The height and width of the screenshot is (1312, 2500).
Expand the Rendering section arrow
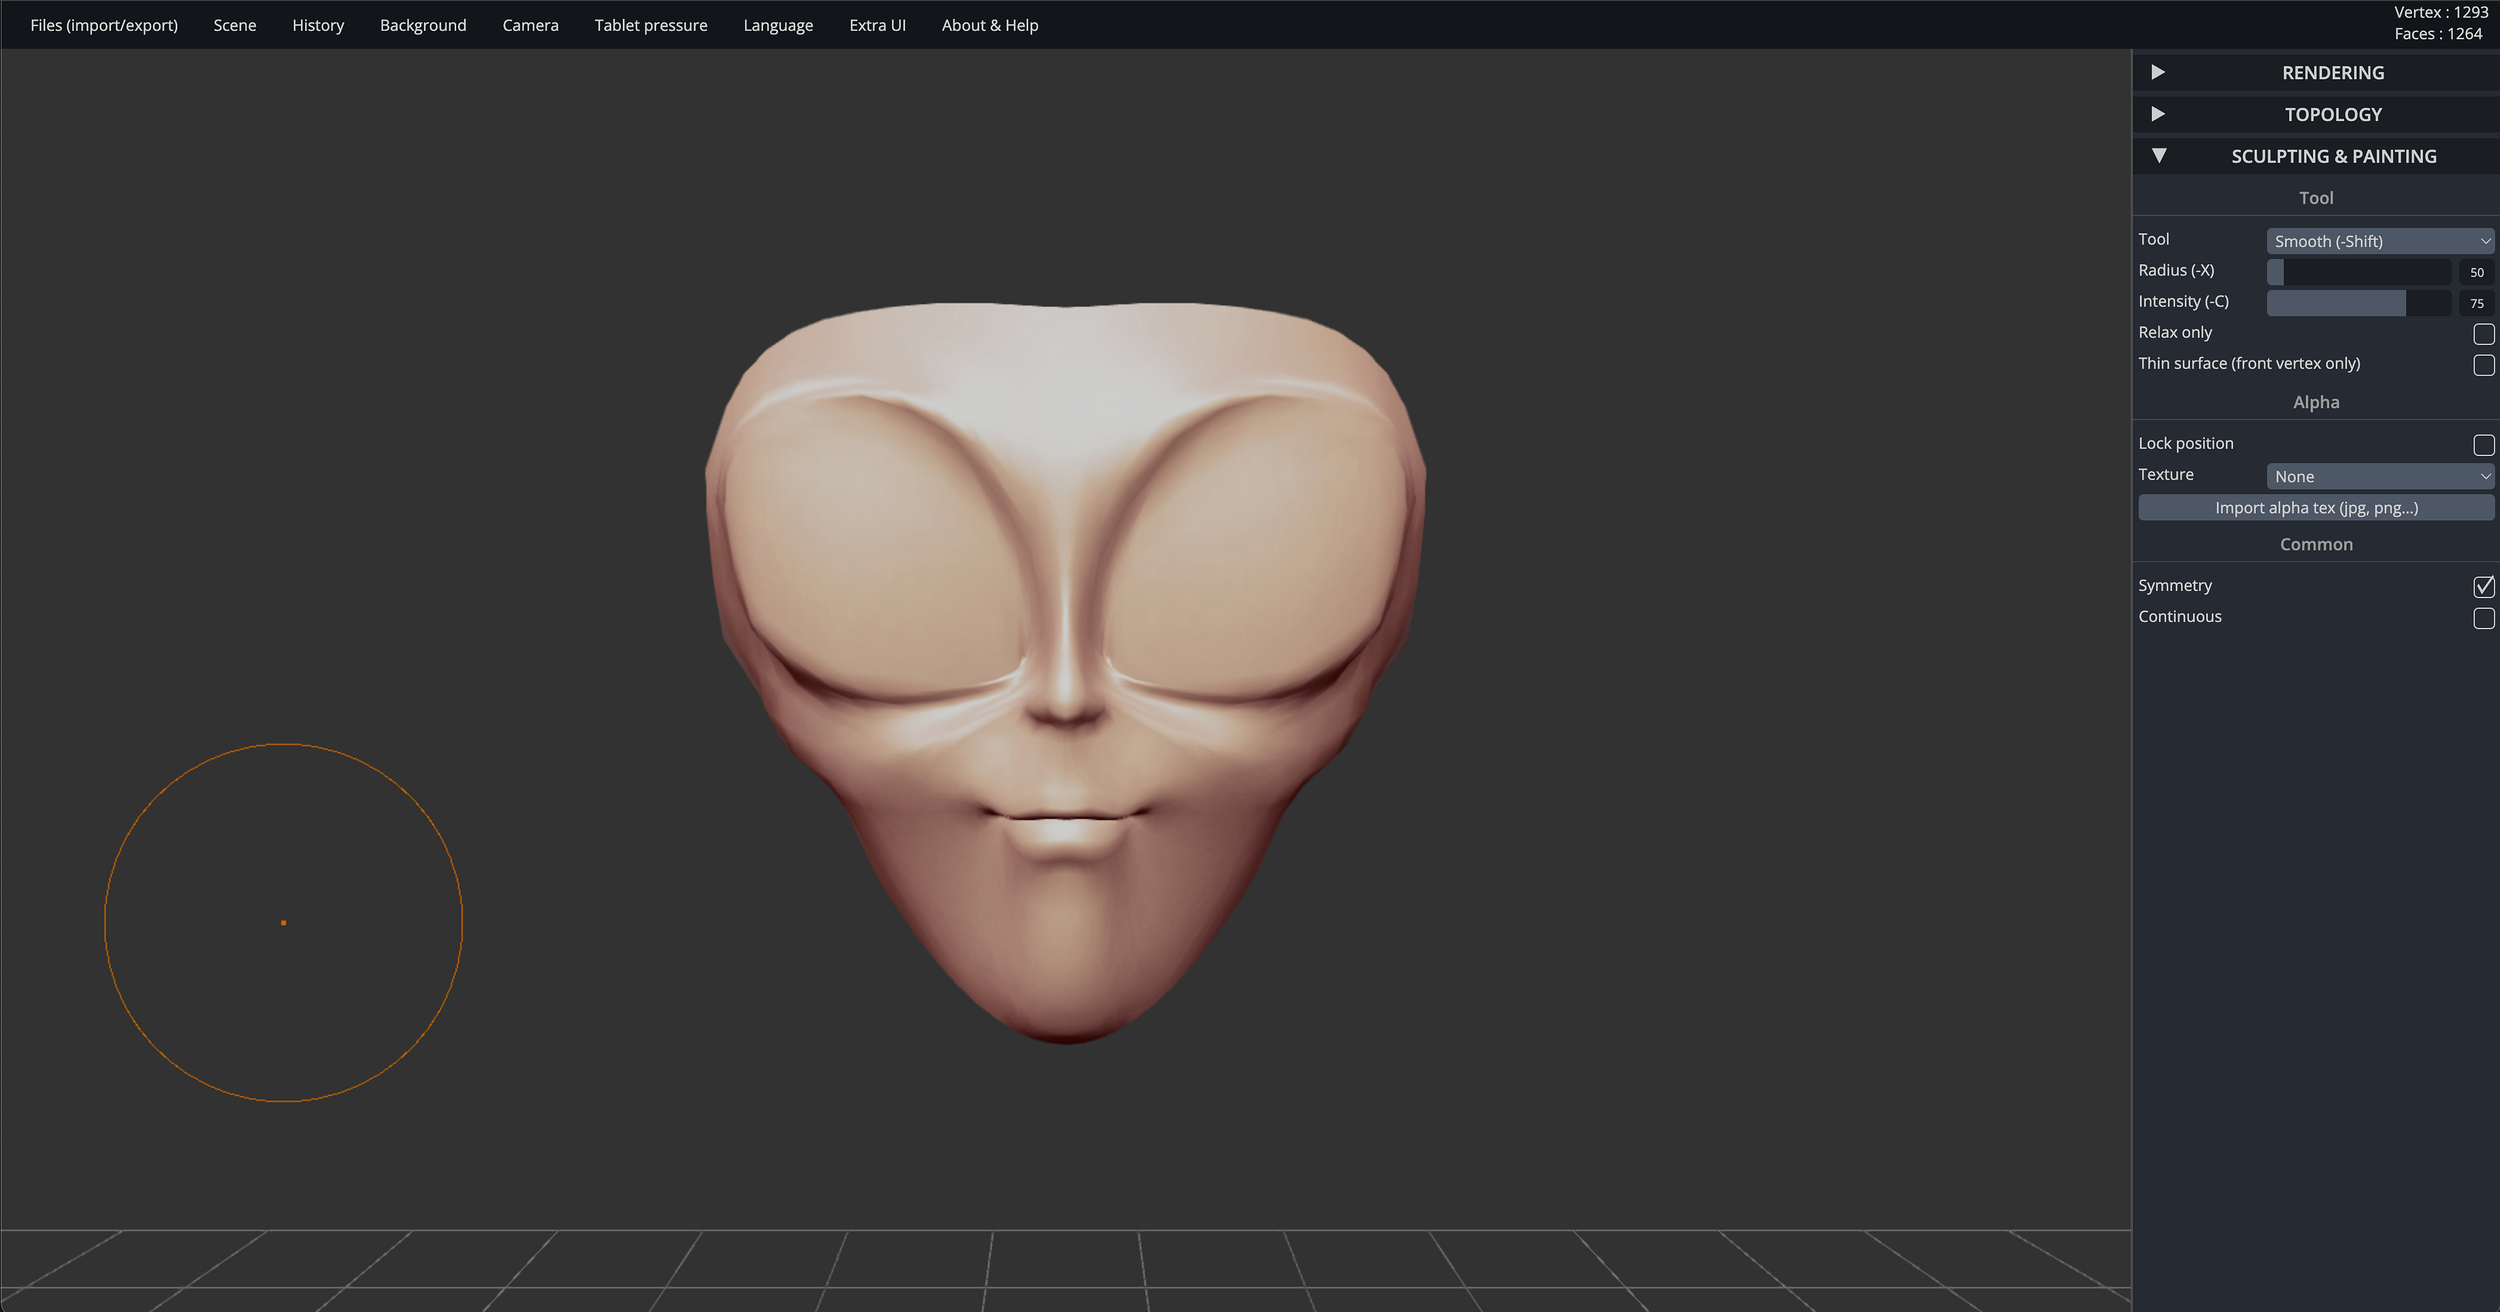point(2158,72)
